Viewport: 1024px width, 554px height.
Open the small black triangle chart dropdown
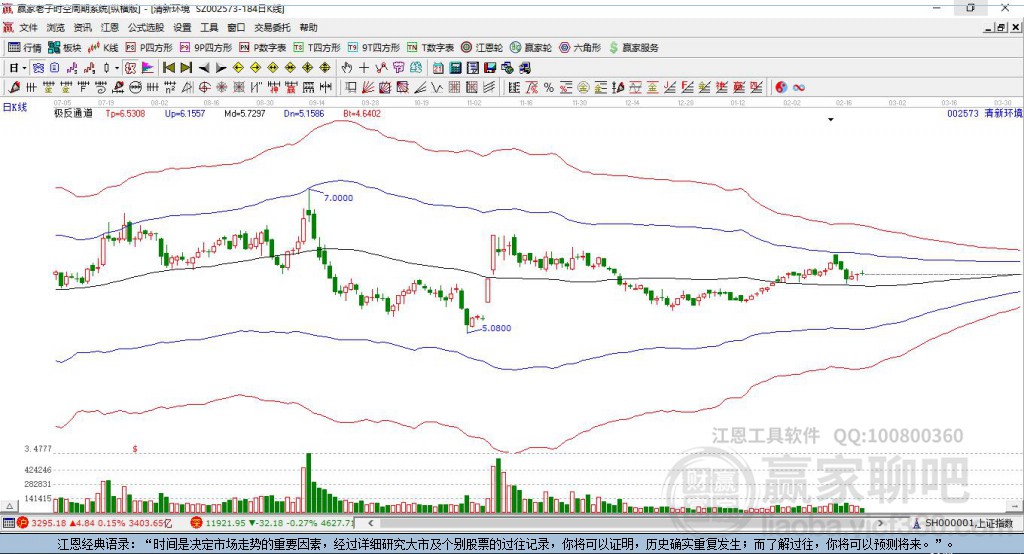(830, 120)
